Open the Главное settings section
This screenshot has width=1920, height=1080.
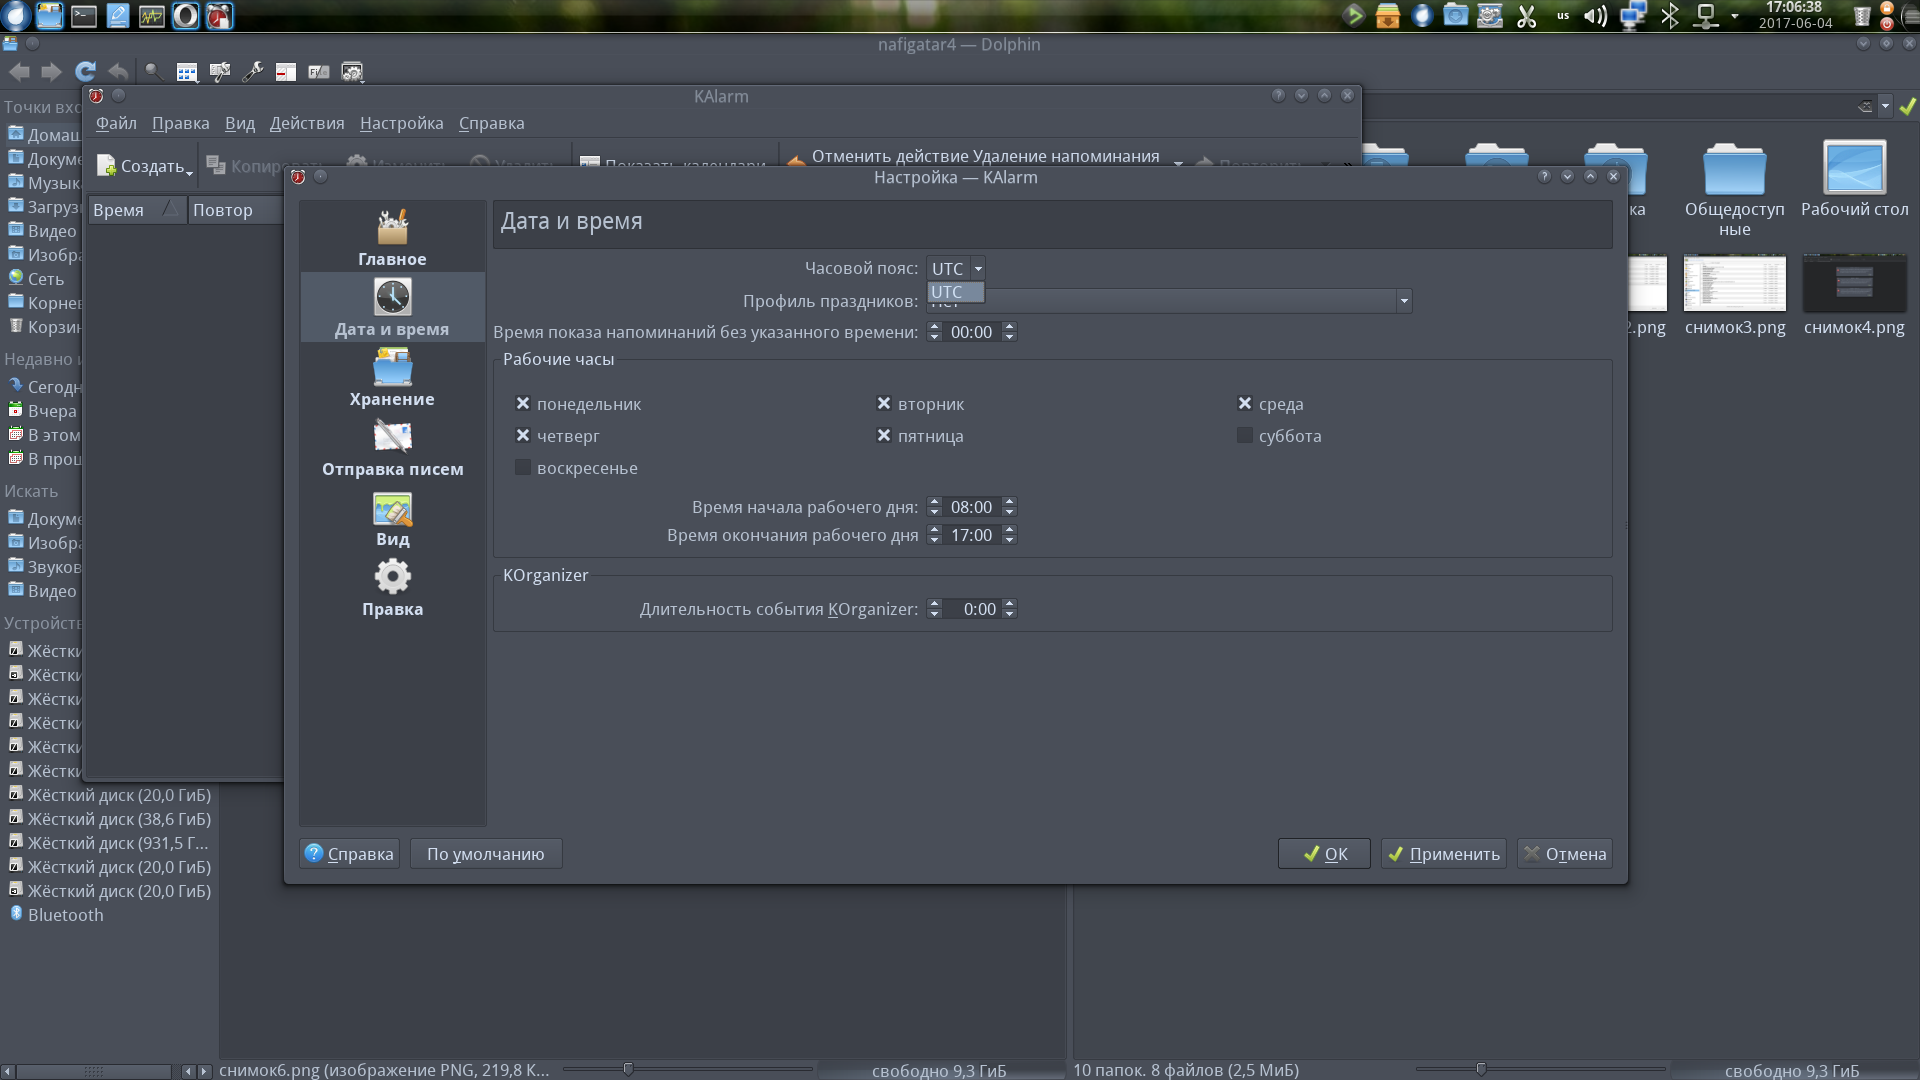(x=392, y=238)
